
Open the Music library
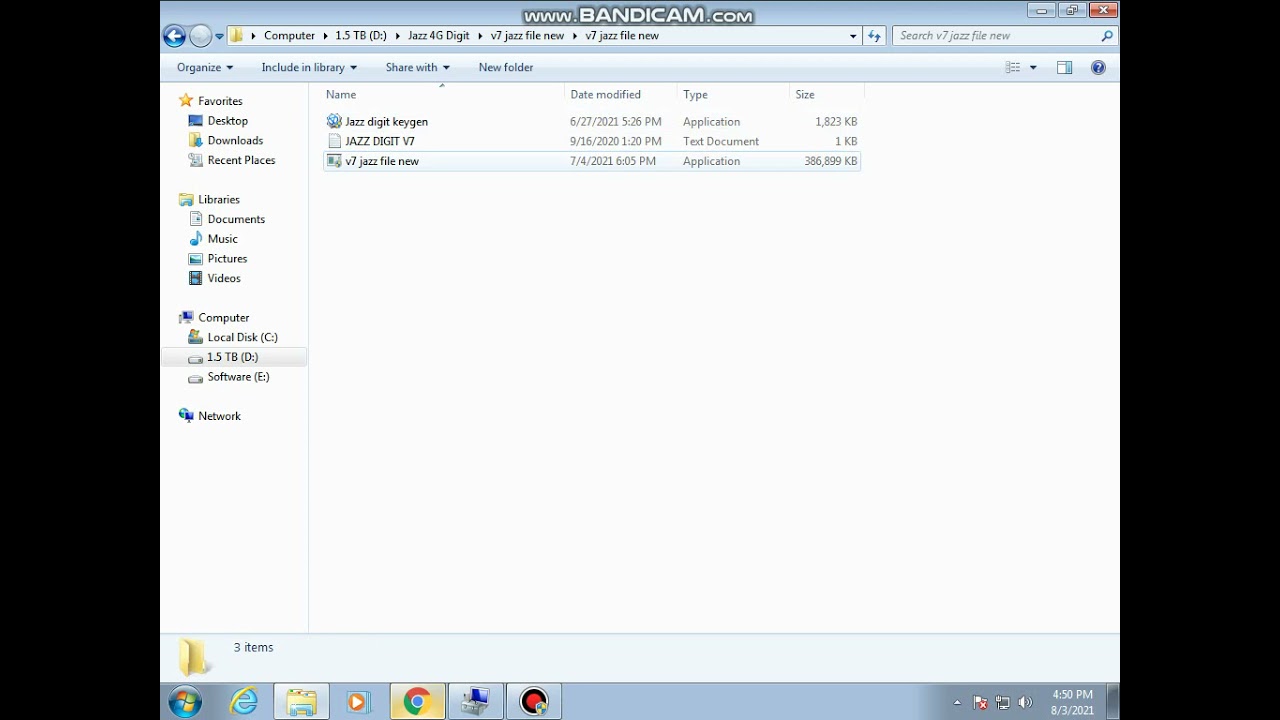point(222,239)
